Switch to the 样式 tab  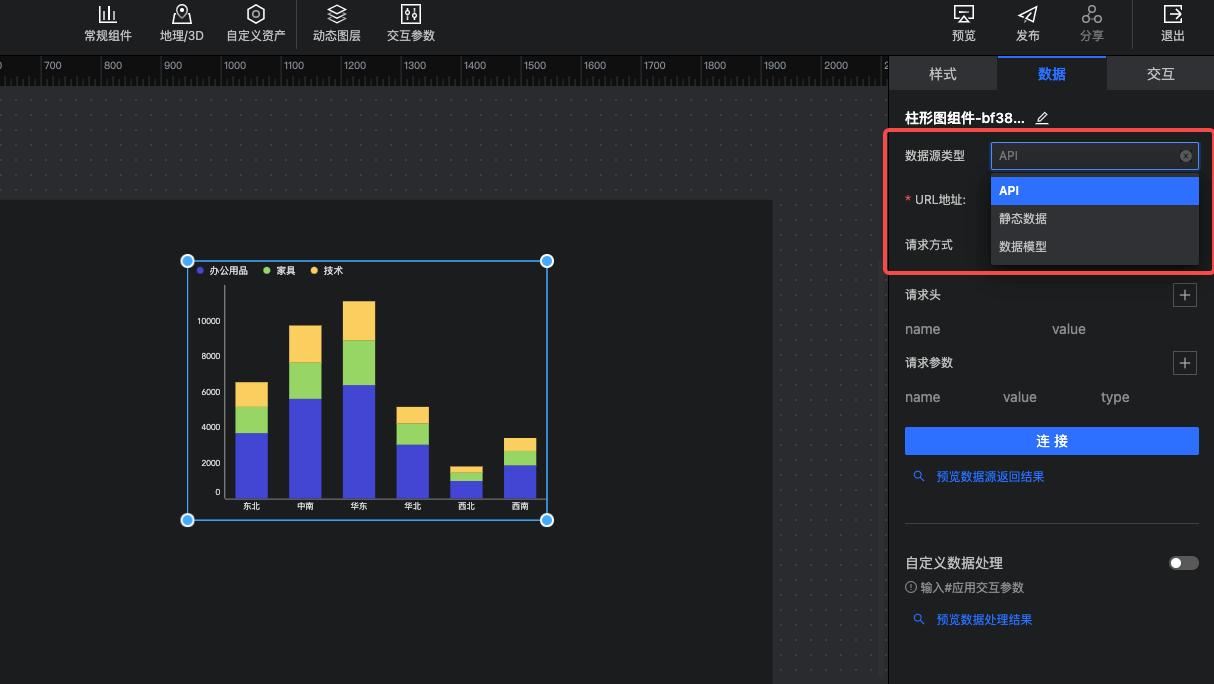943,74
